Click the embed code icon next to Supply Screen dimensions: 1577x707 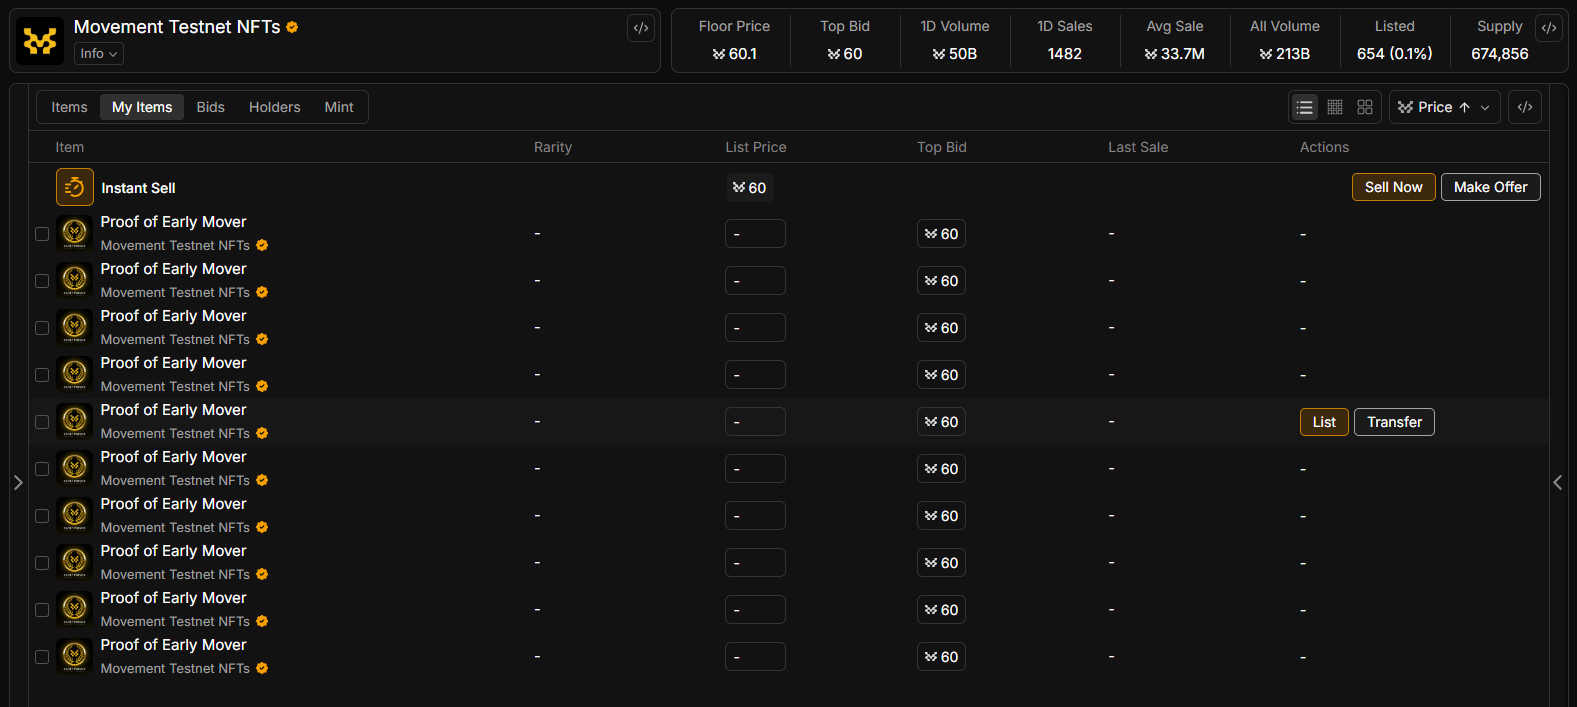pyautogui.click(x=1548, y=28)
